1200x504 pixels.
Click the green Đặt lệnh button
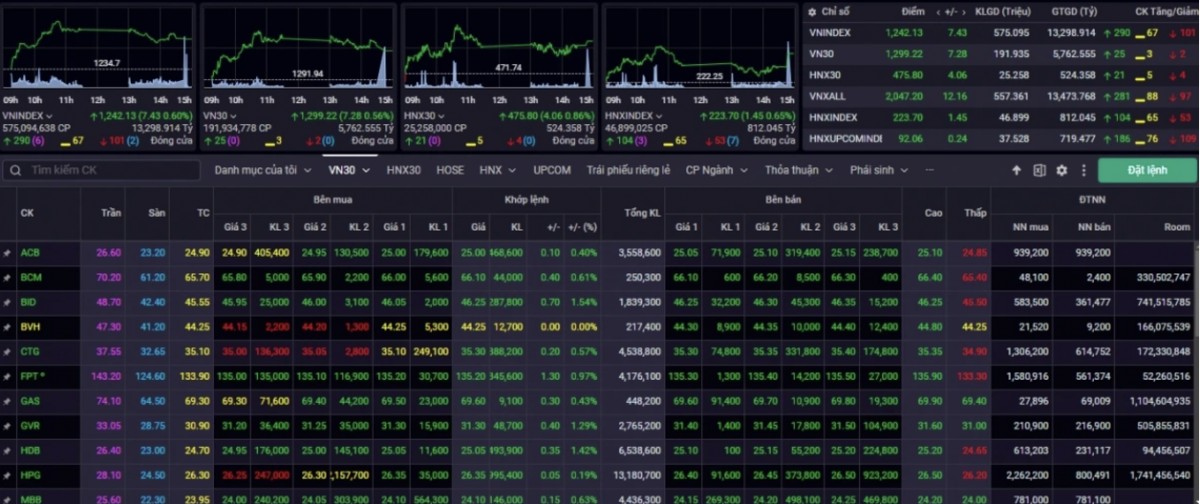click(1146, 171)
